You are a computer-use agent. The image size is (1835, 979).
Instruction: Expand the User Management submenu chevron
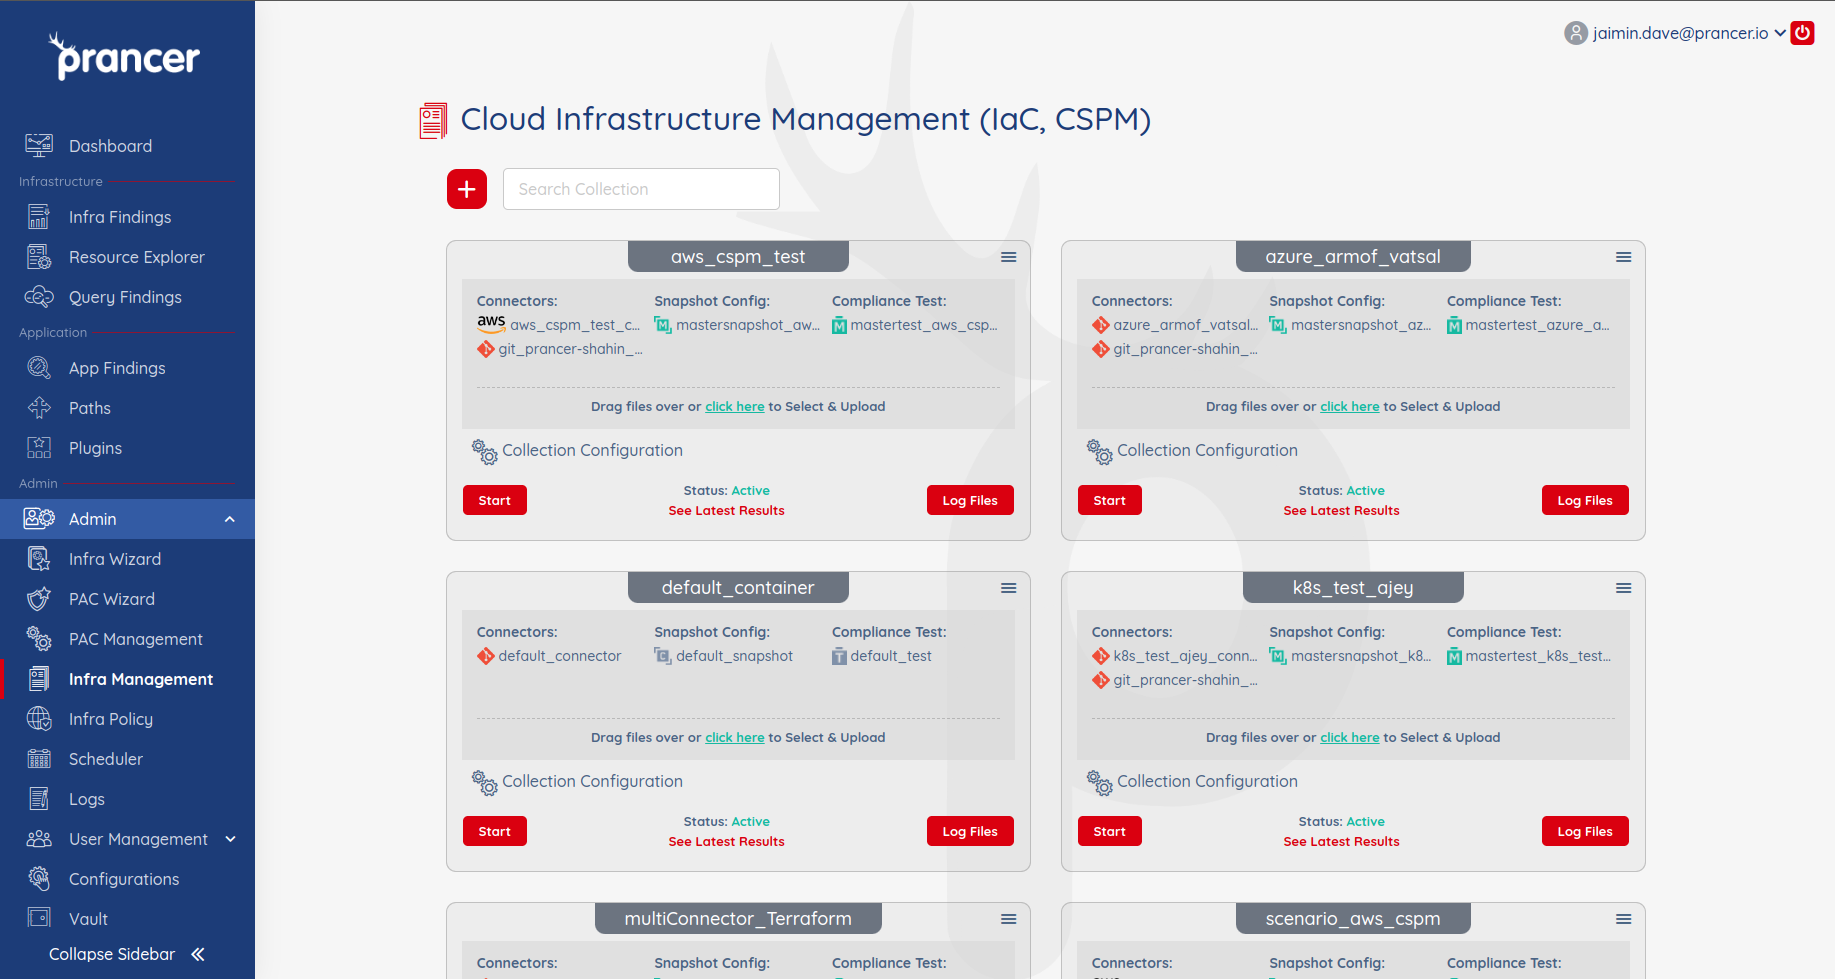point(231,839)
